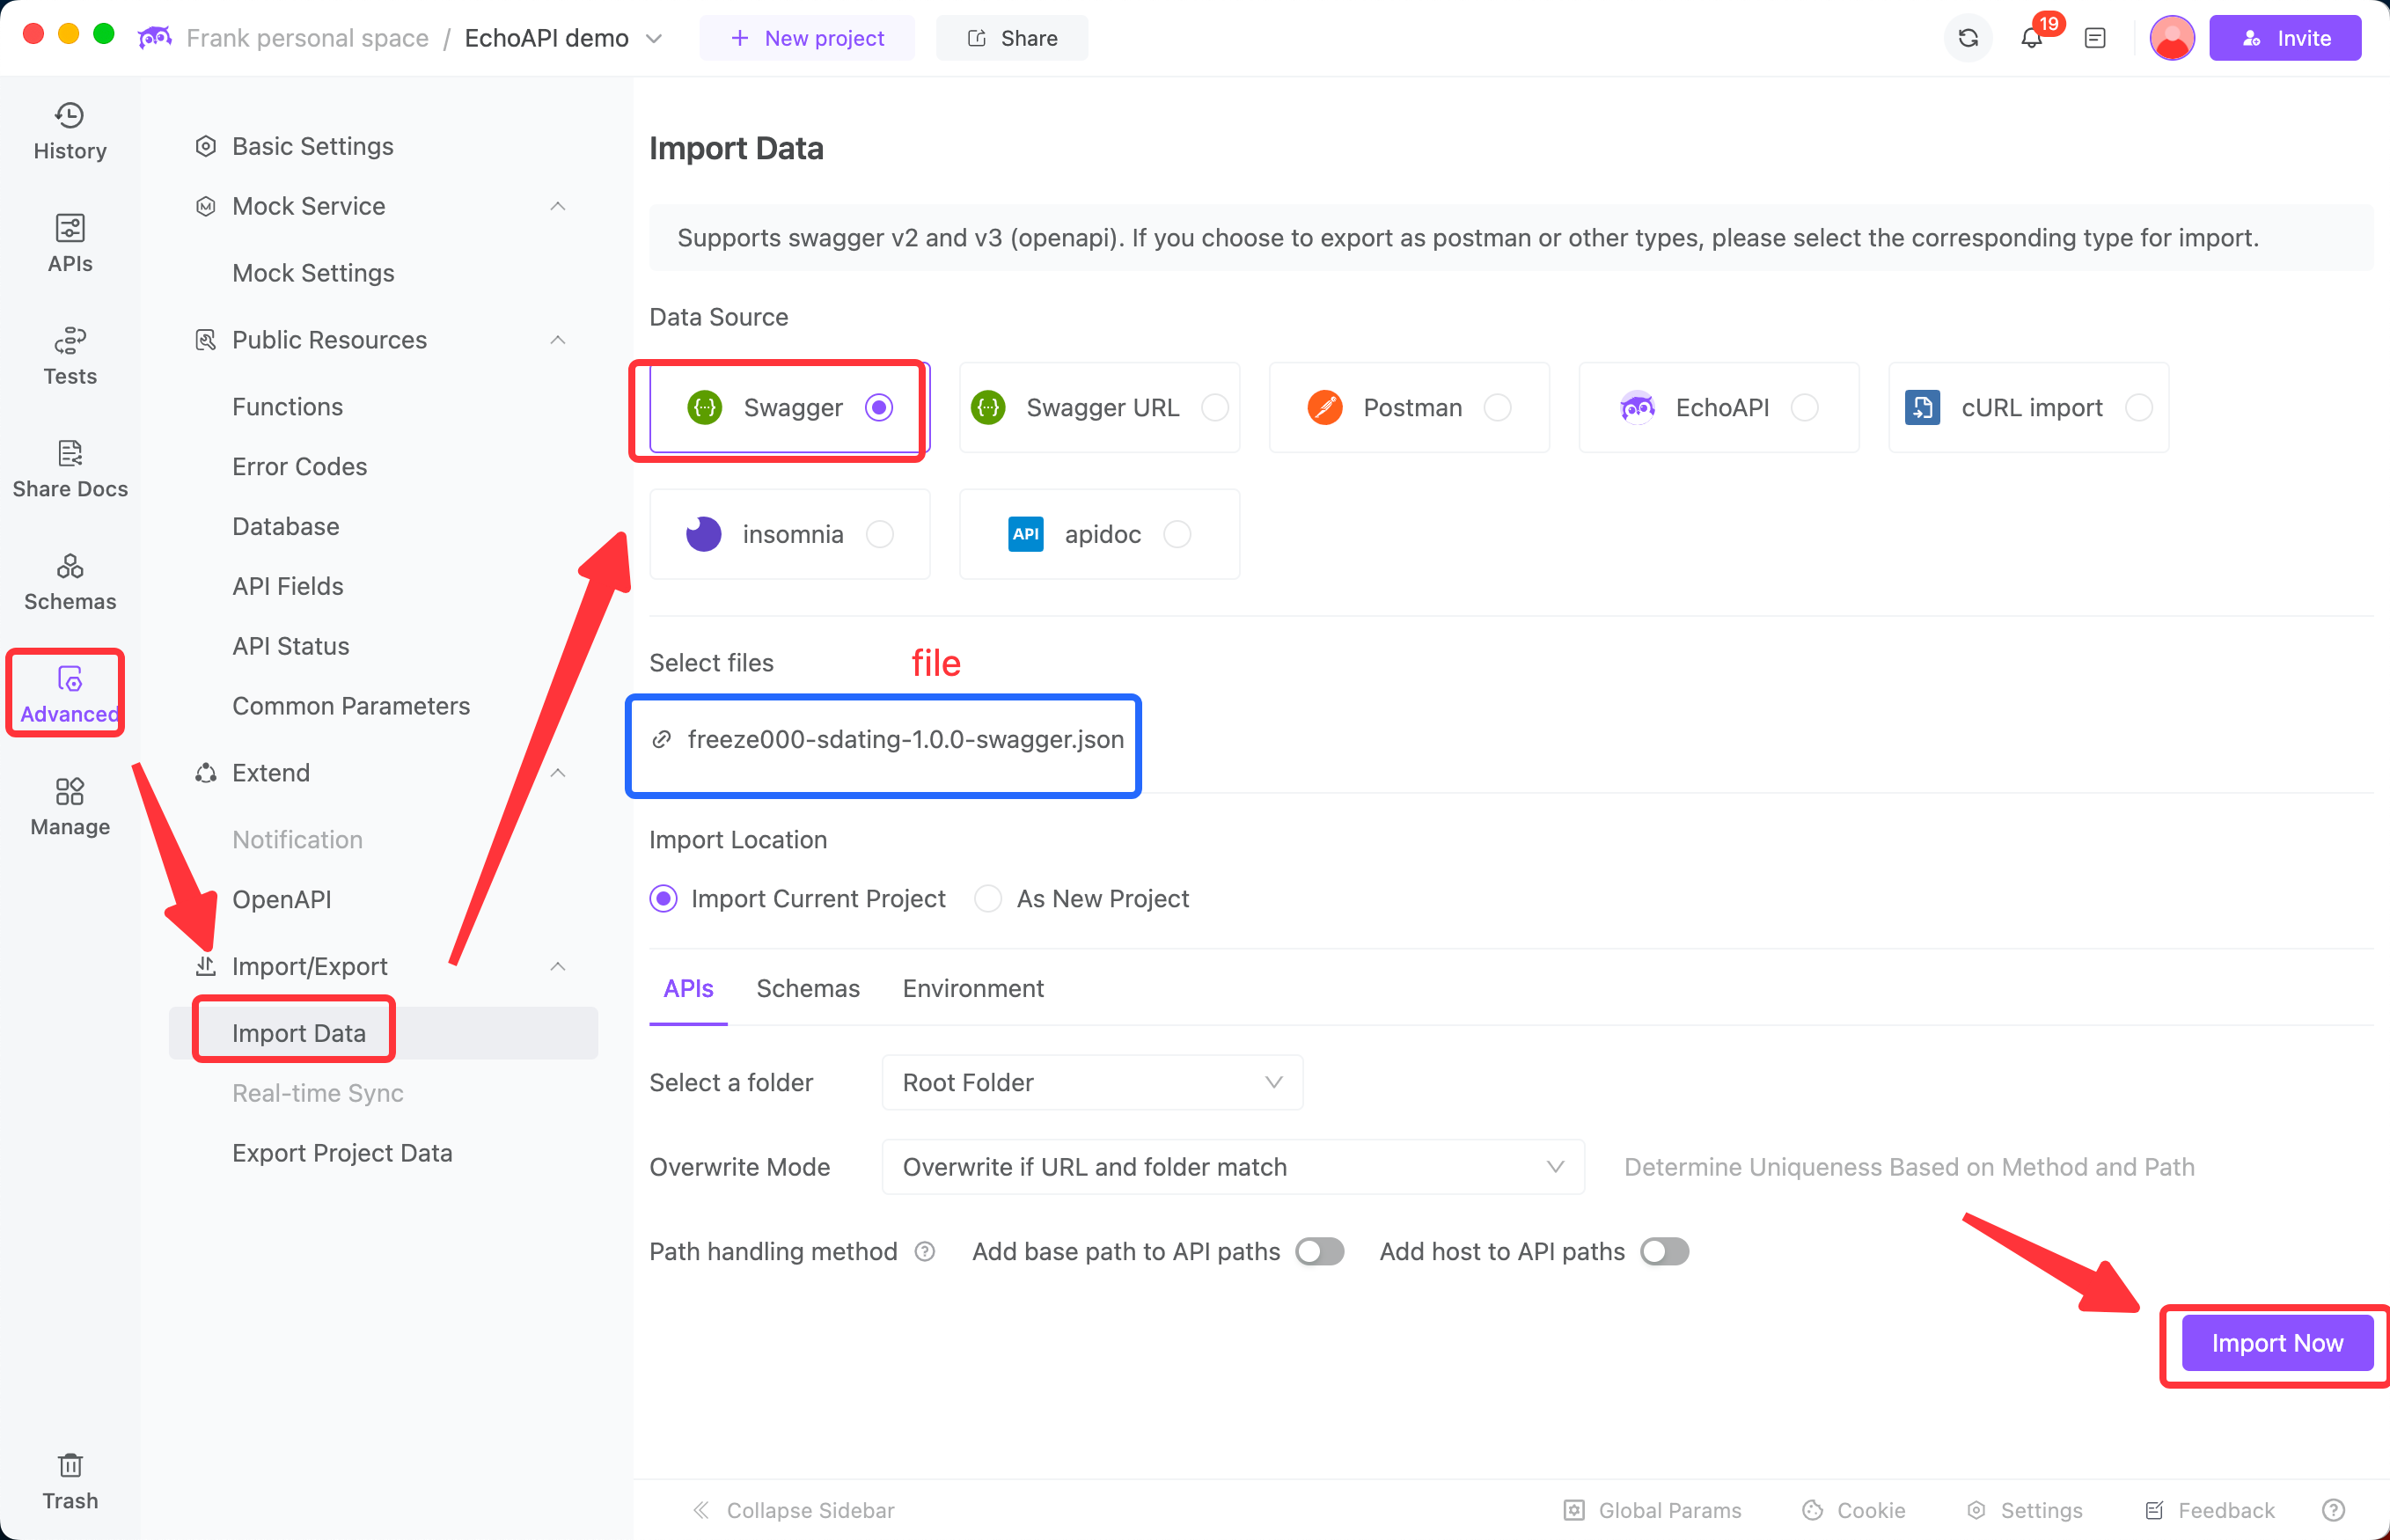Click the Import Now button
This screenshot has width=2390, height=1540.
point(2276,1343)
